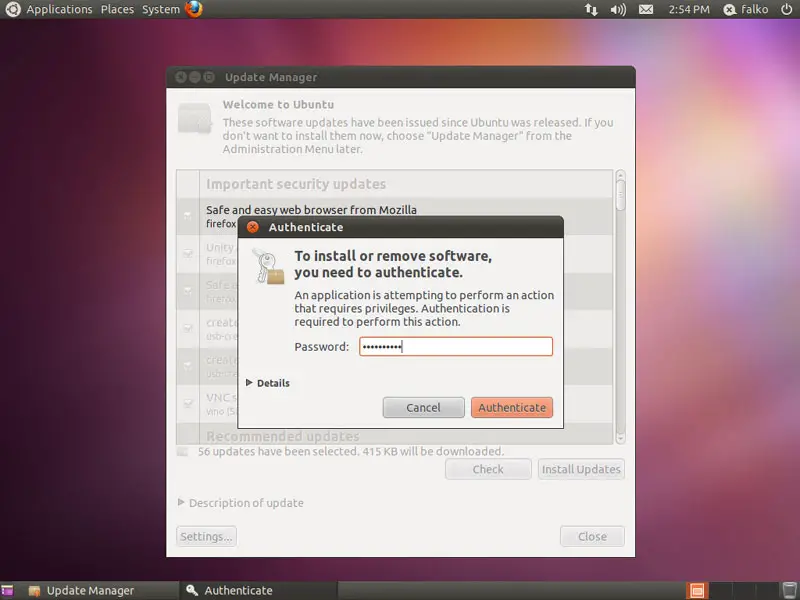The height and width of the screenshot is (600, 800).
Task: Close the Authenticate dialog with red button
Action: [x=253, y=227]
